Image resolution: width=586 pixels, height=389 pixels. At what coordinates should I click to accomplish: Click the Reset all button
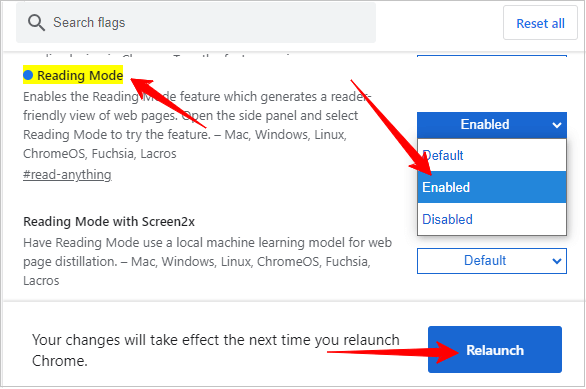point(540,23)
